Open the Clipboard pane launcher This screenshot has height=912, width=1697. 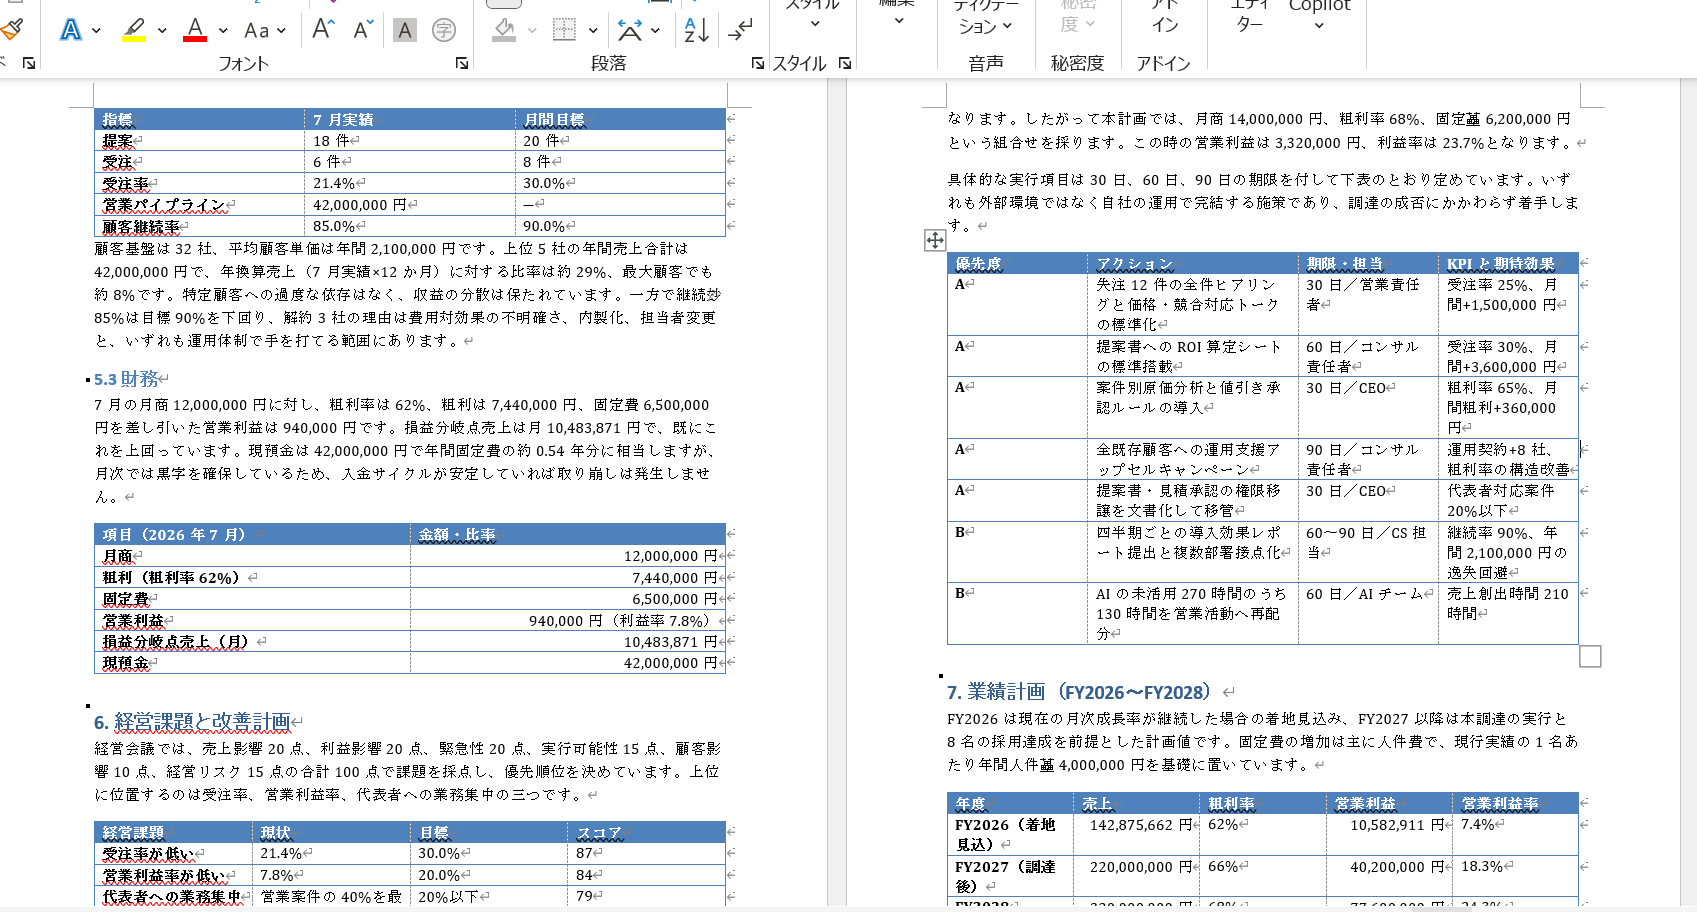tap(29, 63)
